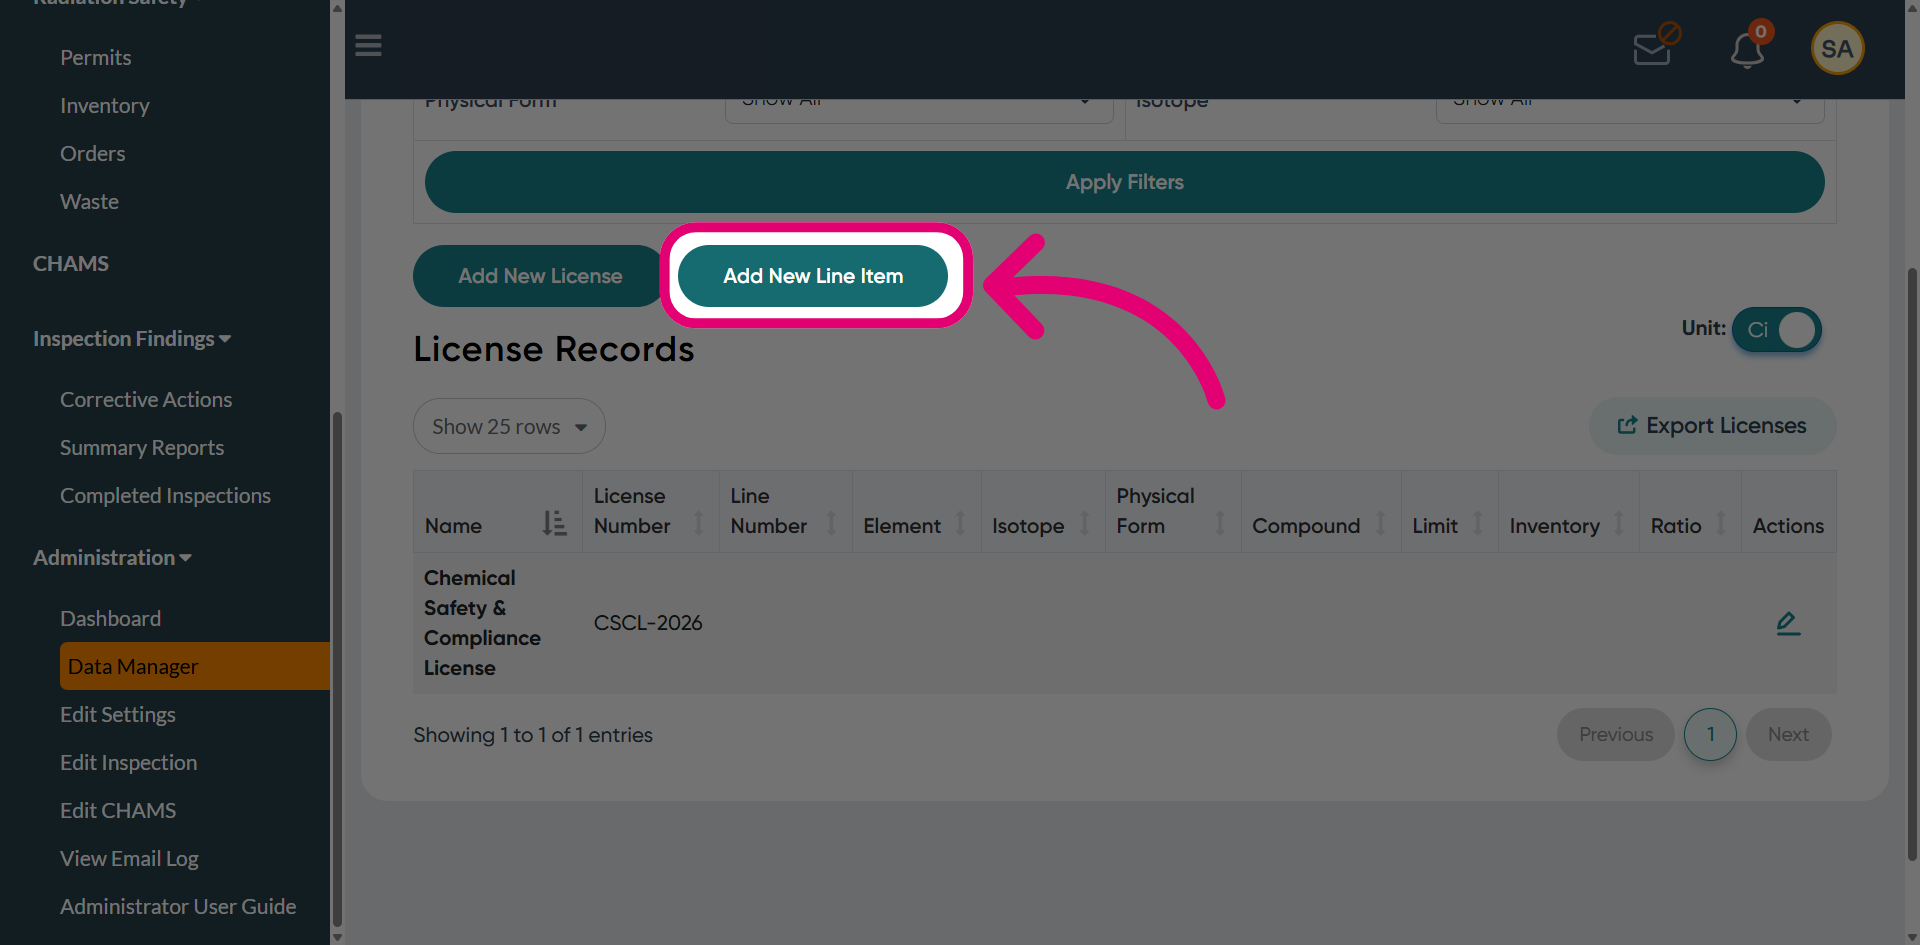Click the edit pencil icon for CSCL-2026
The height and width of the screenshot is (945, 1920).
point(1788,623)
